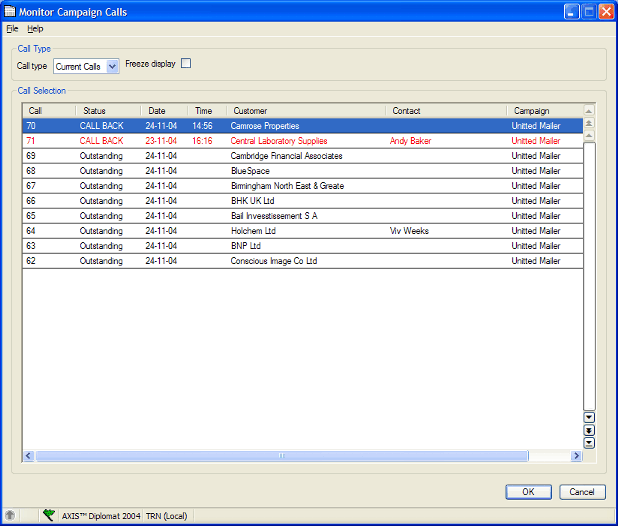The width and height of the screenshot is (618, 526).
Task: Click the page-up double arrow on scrollbar
Action: coord(589,123)
